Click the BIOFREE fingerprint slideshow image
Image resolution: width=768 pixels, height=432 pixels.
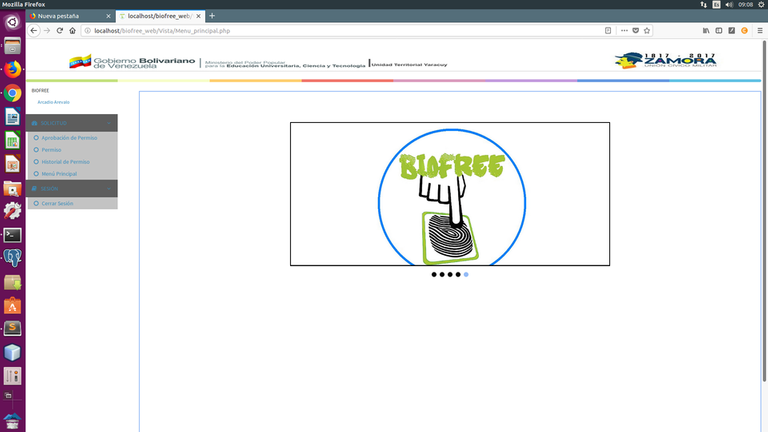[450, 194]
